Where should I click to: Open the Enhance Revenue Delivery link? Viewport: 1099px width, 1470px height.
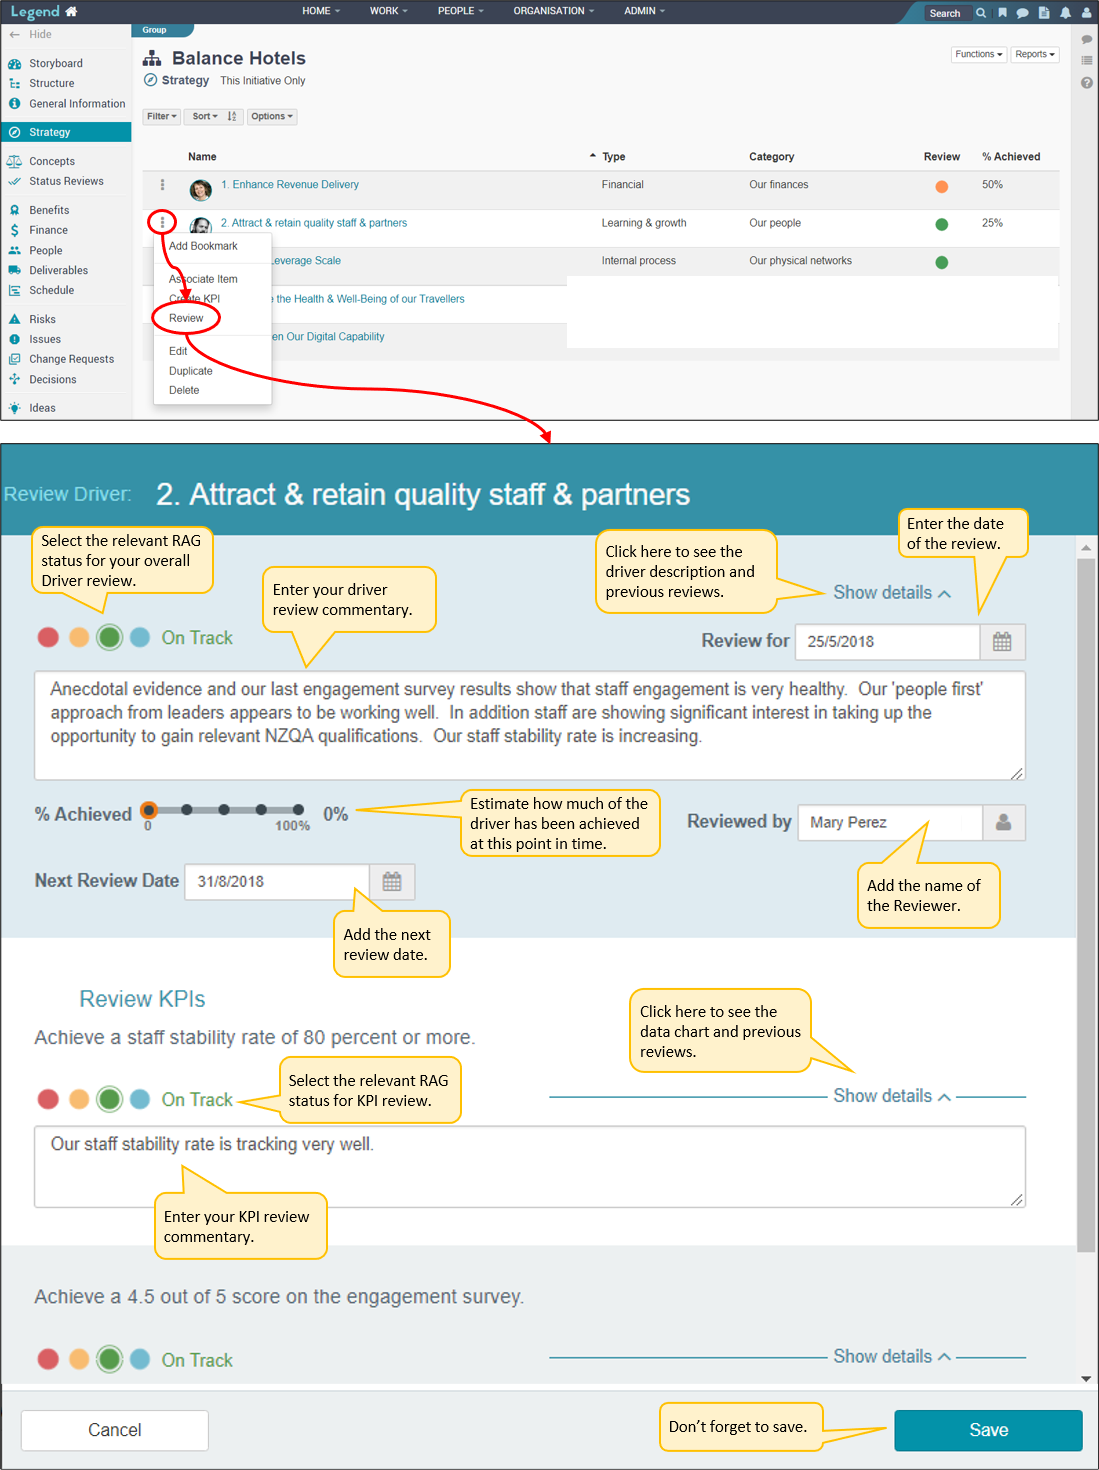290,185
